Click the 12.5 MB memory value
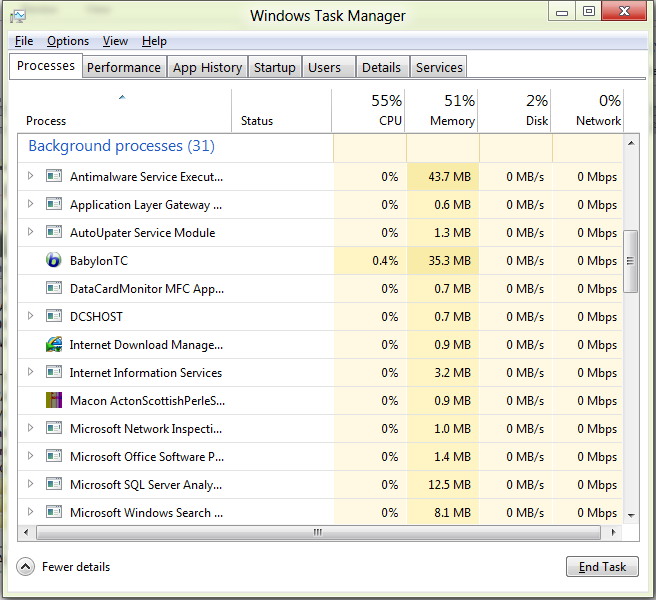 click(449, 485)
